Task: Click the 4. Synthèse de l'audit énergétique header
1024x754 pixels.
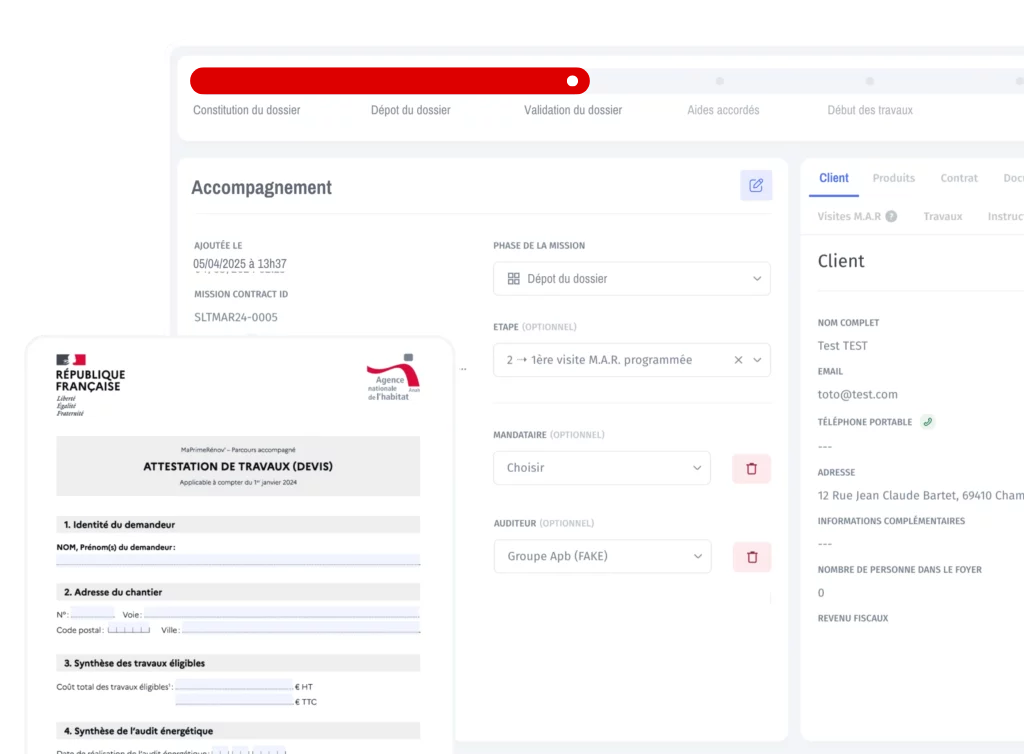Action: coord(238,731)
